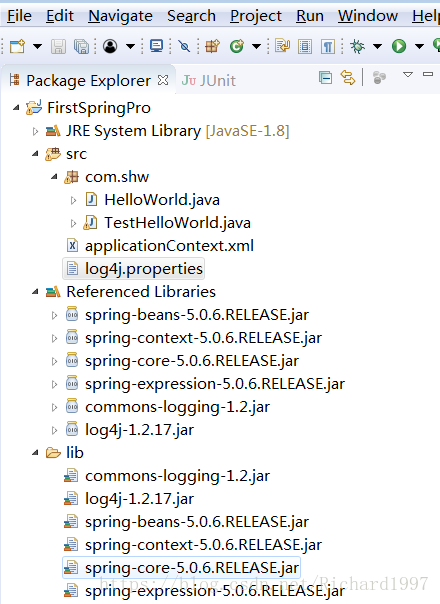
Task: Select the lib folder
Action: coord(74,453)
